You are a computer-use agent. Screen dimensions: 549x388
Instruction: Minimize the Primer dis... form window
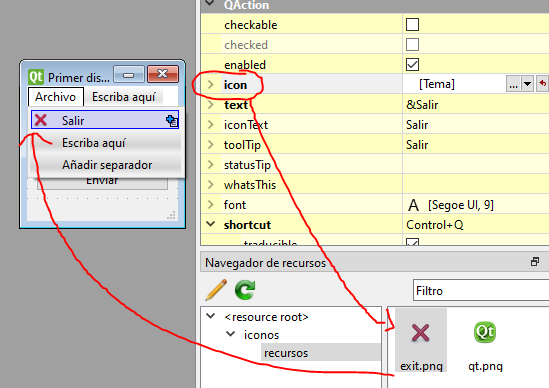tap(128, 74)
